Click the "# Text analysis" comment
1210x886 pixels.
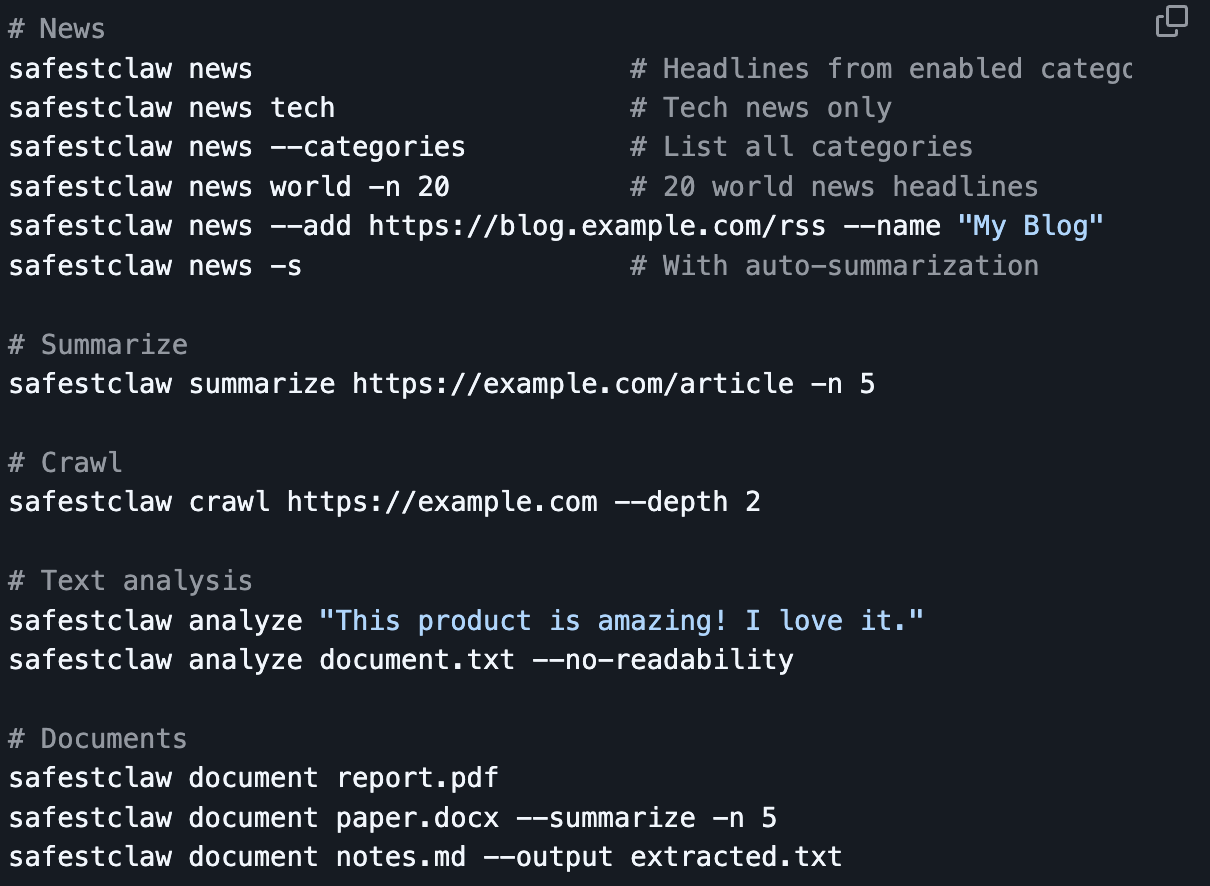130,581
